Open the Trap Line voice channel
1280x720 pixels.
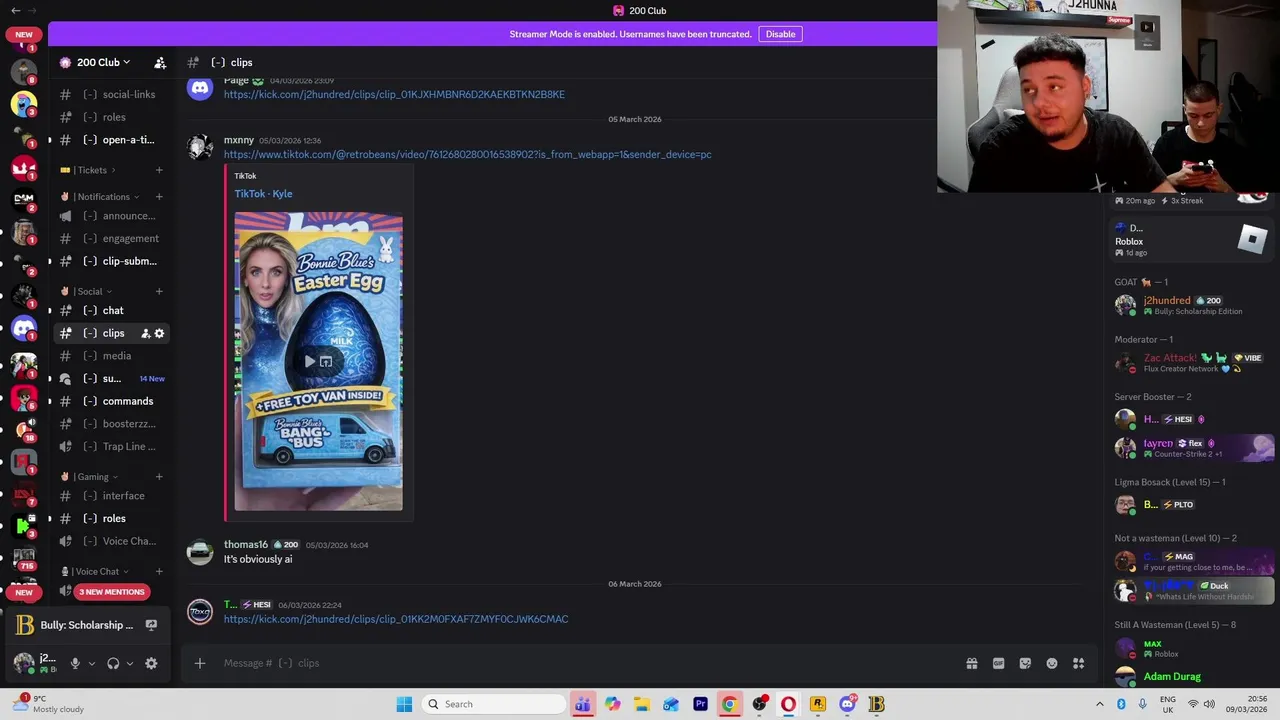(110, 447)
